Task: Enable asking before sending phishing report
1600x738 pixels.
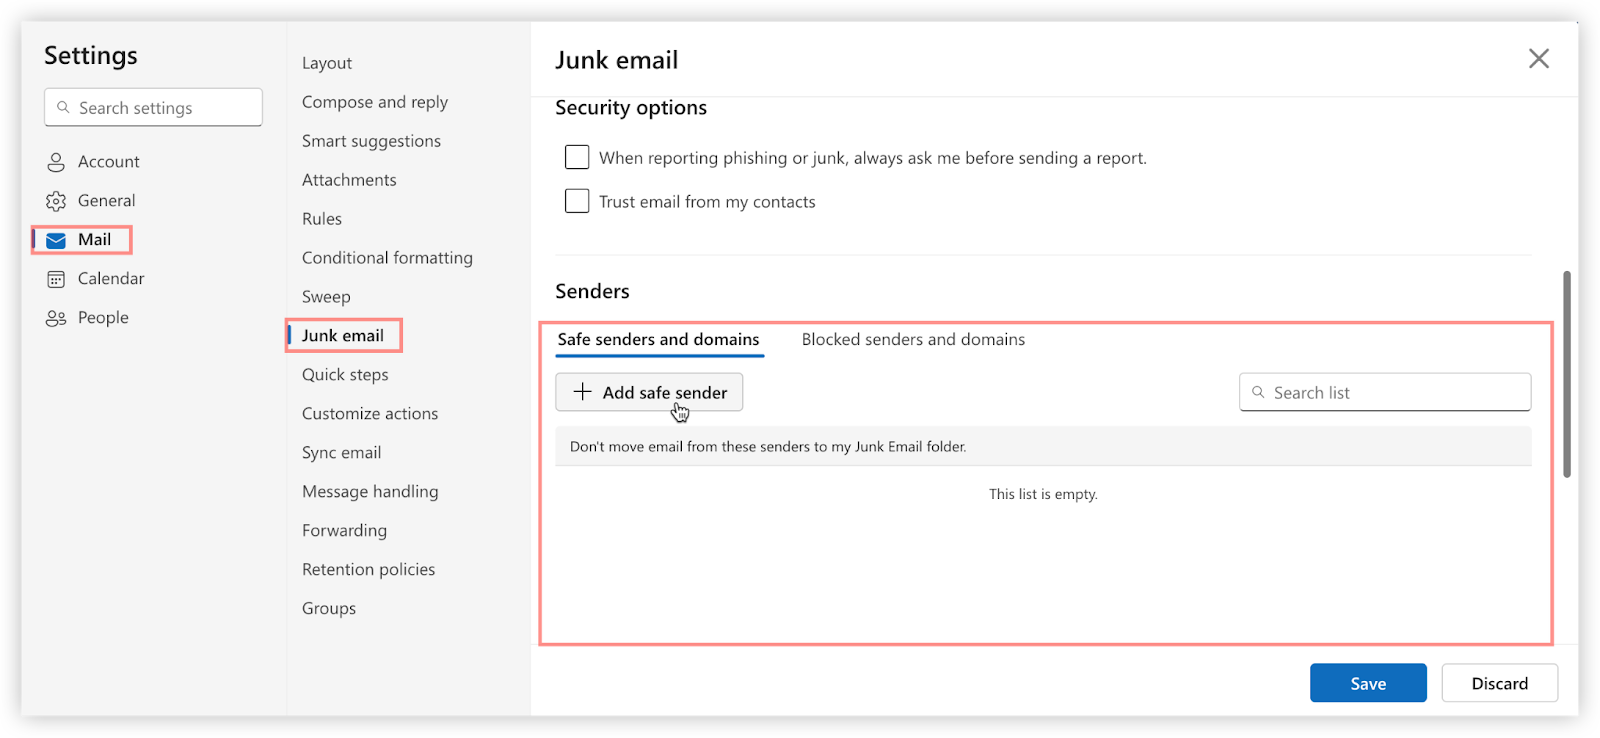Action: [577, 157]
